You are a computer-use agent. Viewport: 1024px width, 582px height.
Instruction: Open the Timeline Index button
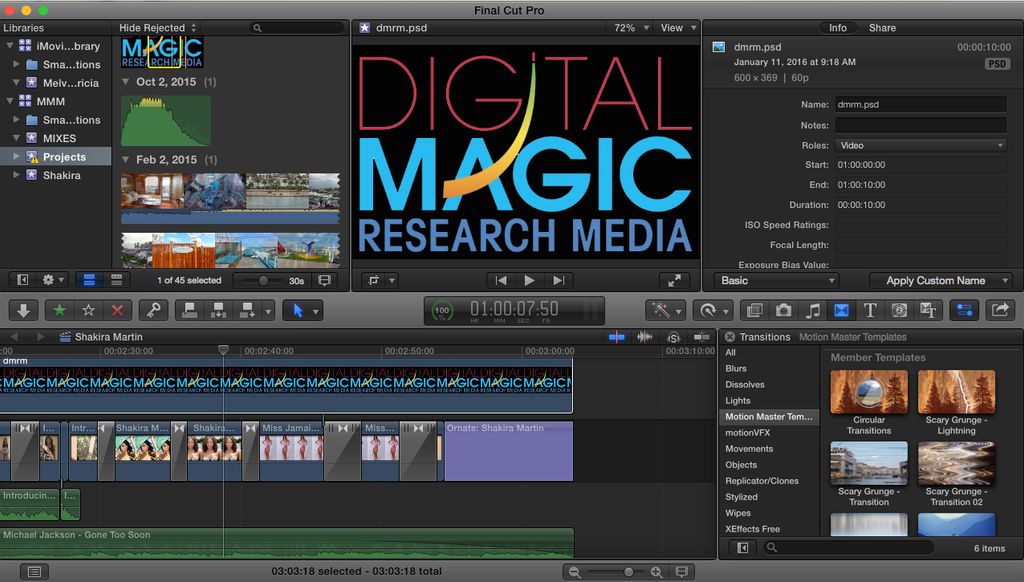34,572
